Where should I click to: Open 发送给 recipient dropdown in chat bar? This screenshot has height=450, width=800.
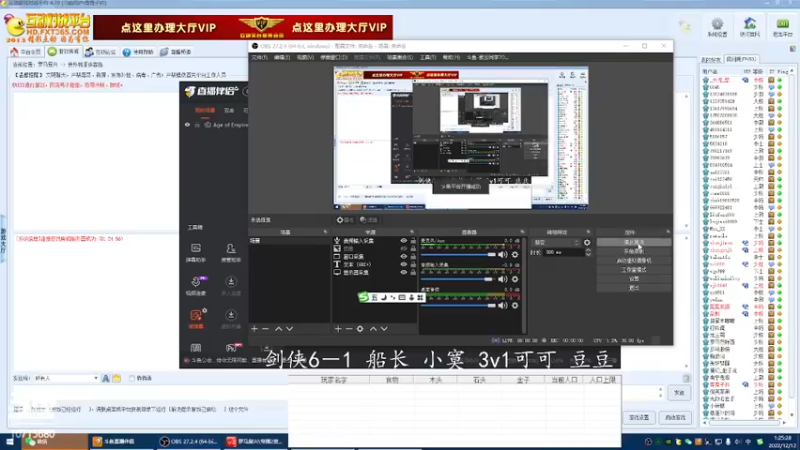tap(66, 378)
